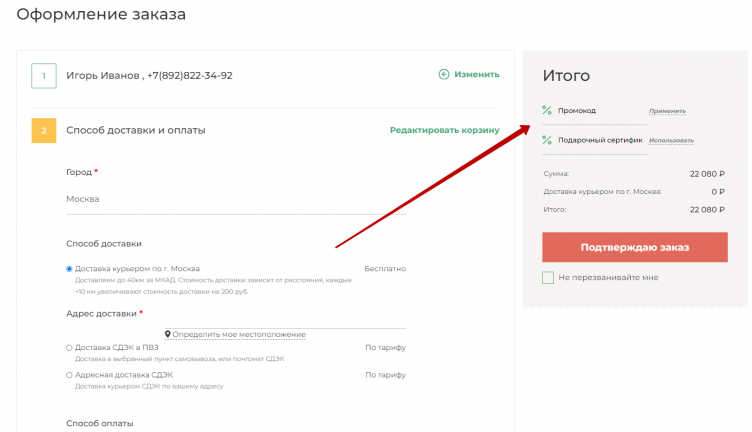Click Применить next to promo code
The width and height of the screenshot is (752, 432).
coord(667,111)
